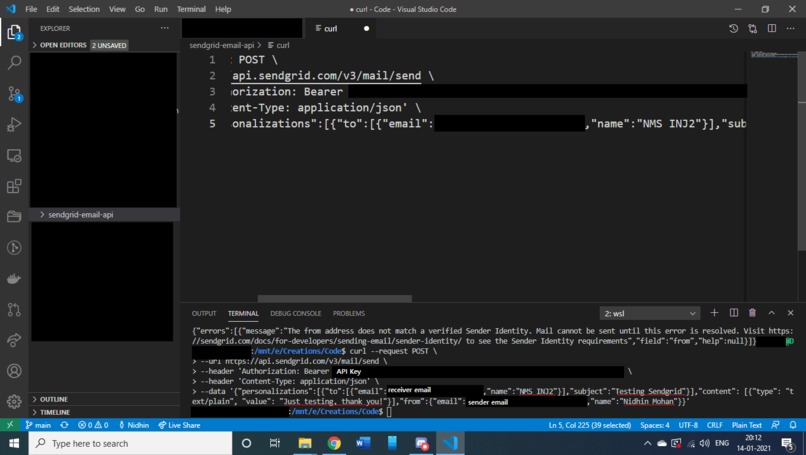Image resolution: width=806 pixels, height=455 pixels.
Task: Open the Selection menu
Action: pyautogui.click(x=84, y=9)
